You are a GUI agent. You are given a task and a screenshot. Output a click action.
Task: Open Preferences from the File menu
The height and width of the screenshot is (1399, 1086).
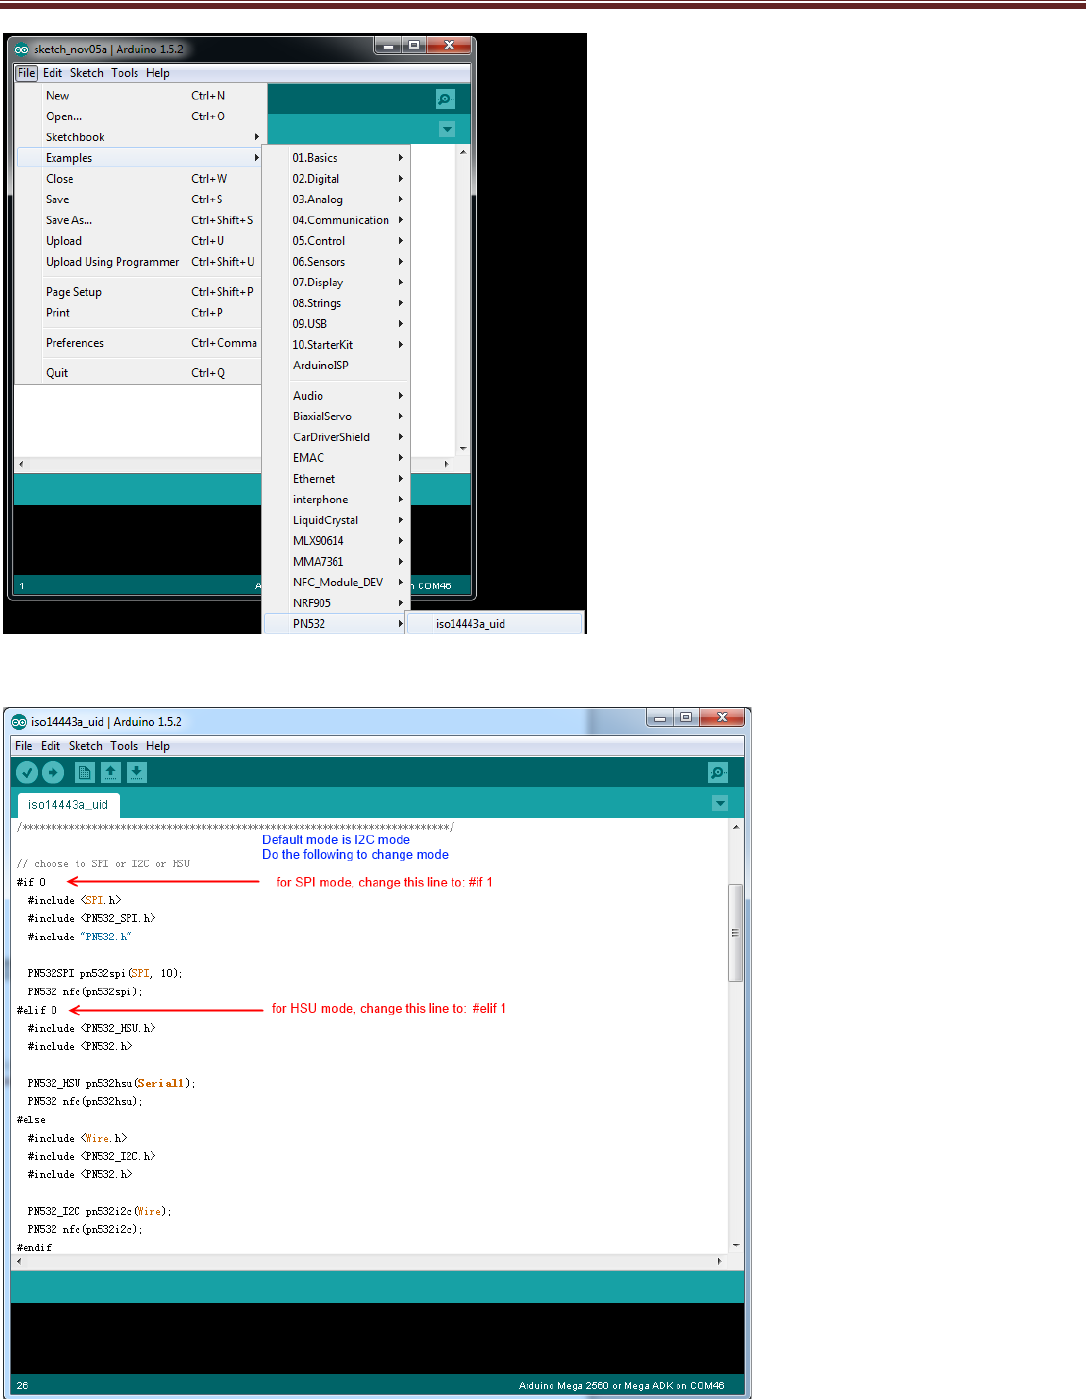click(x=140, y=343)
